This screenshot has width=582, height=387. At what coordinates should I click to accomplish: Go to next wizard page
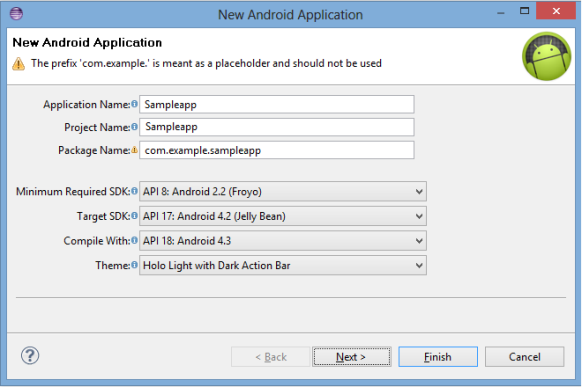pyautogui.click(x=352, y=357)
